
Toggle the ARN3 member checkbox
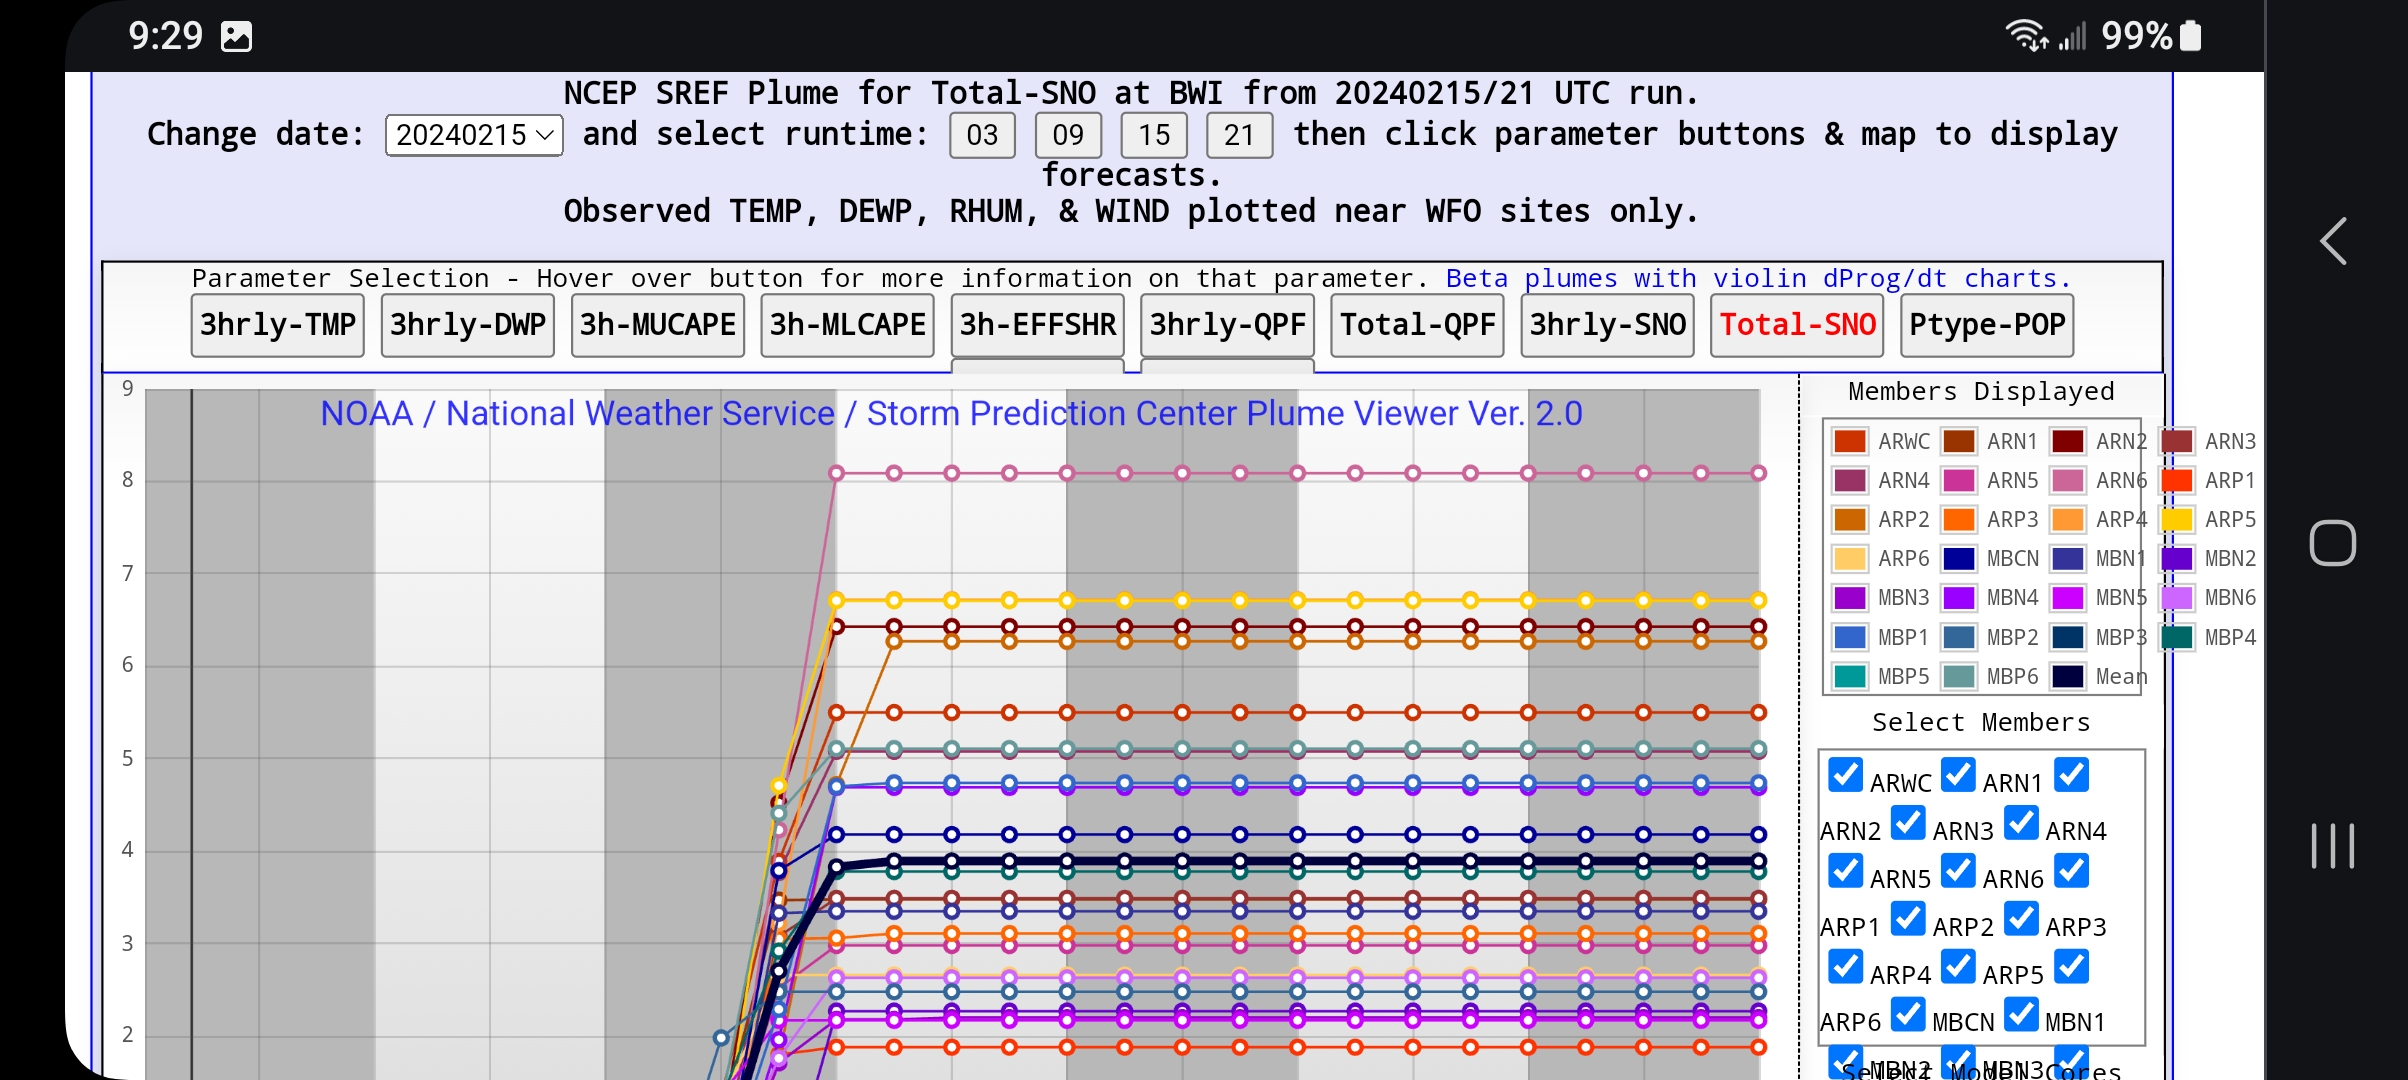[1908, 823]
